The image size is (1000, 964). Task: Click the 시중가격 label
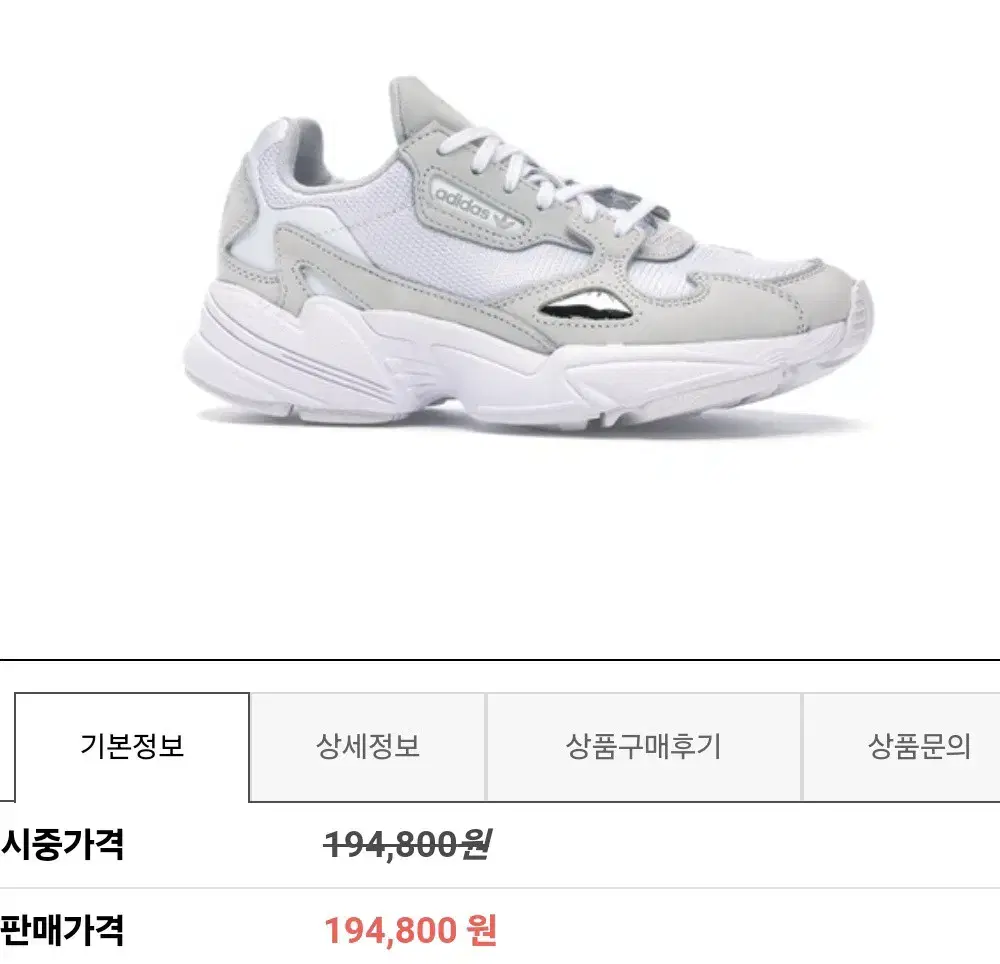(x=61, y=845)
